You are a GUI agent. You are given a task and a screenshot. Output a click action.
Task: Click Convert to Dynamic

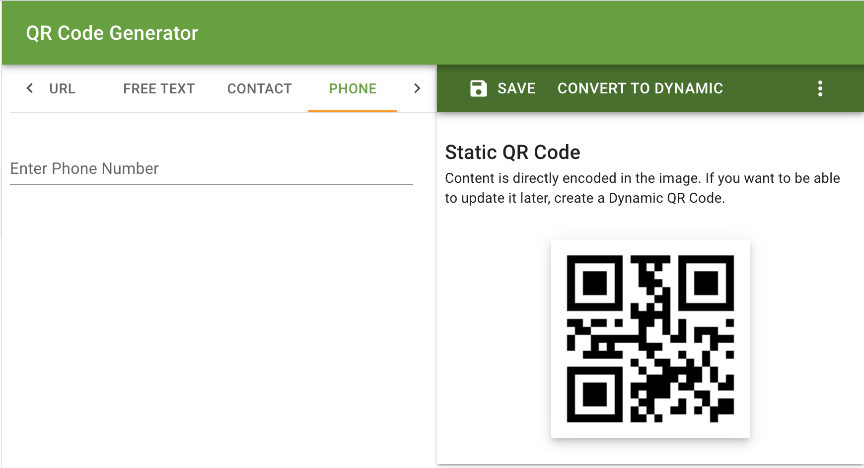(x=640, y=88)
